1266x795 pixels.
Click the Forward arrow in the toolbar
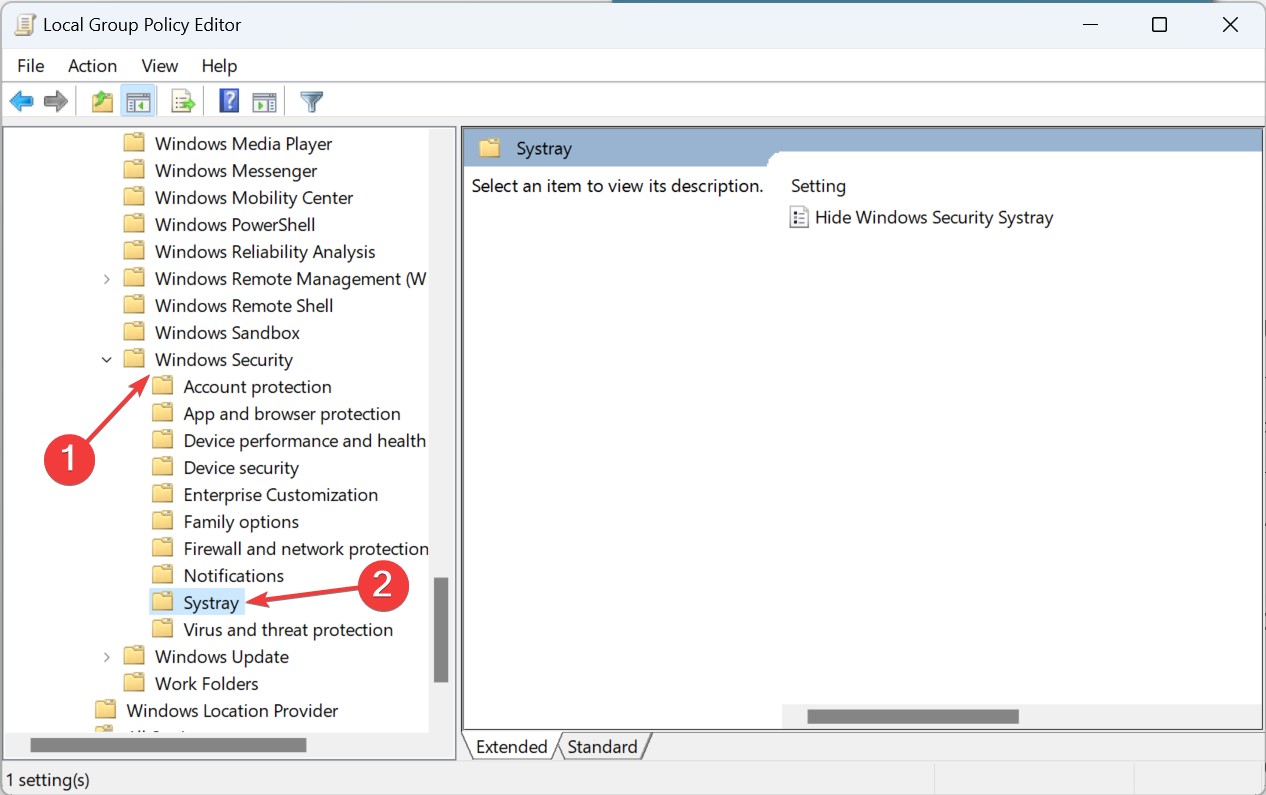(x=56, y=101)
